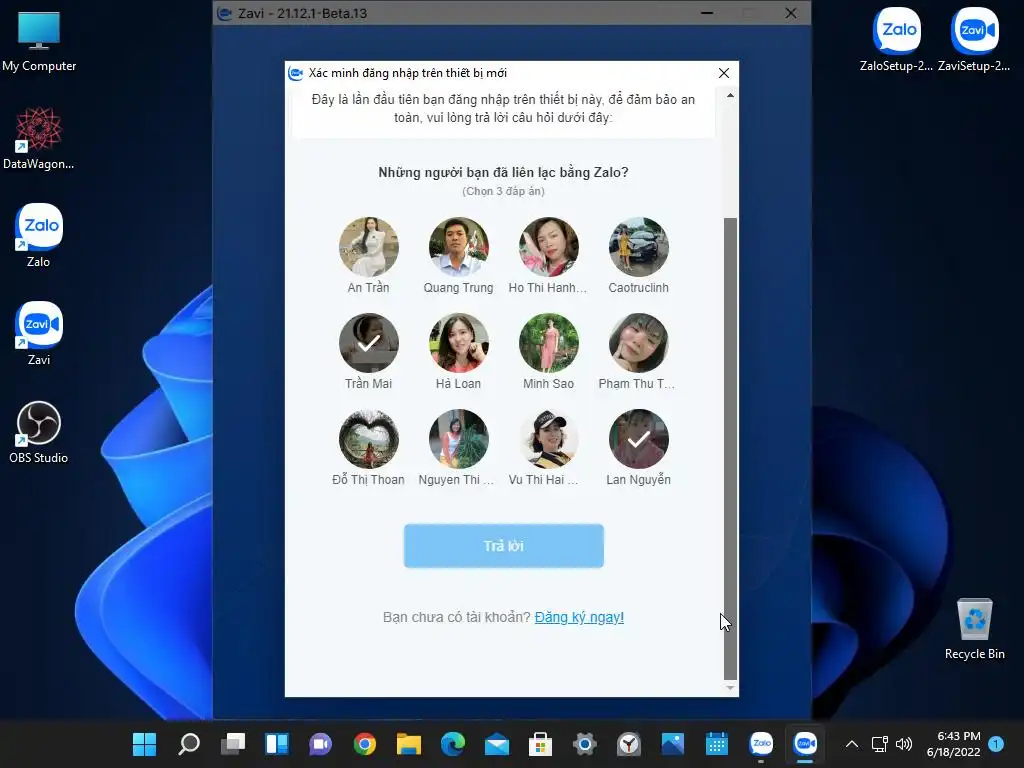Open Zalo desktop shortcut
1024x768 pixels.
(39, 236)
